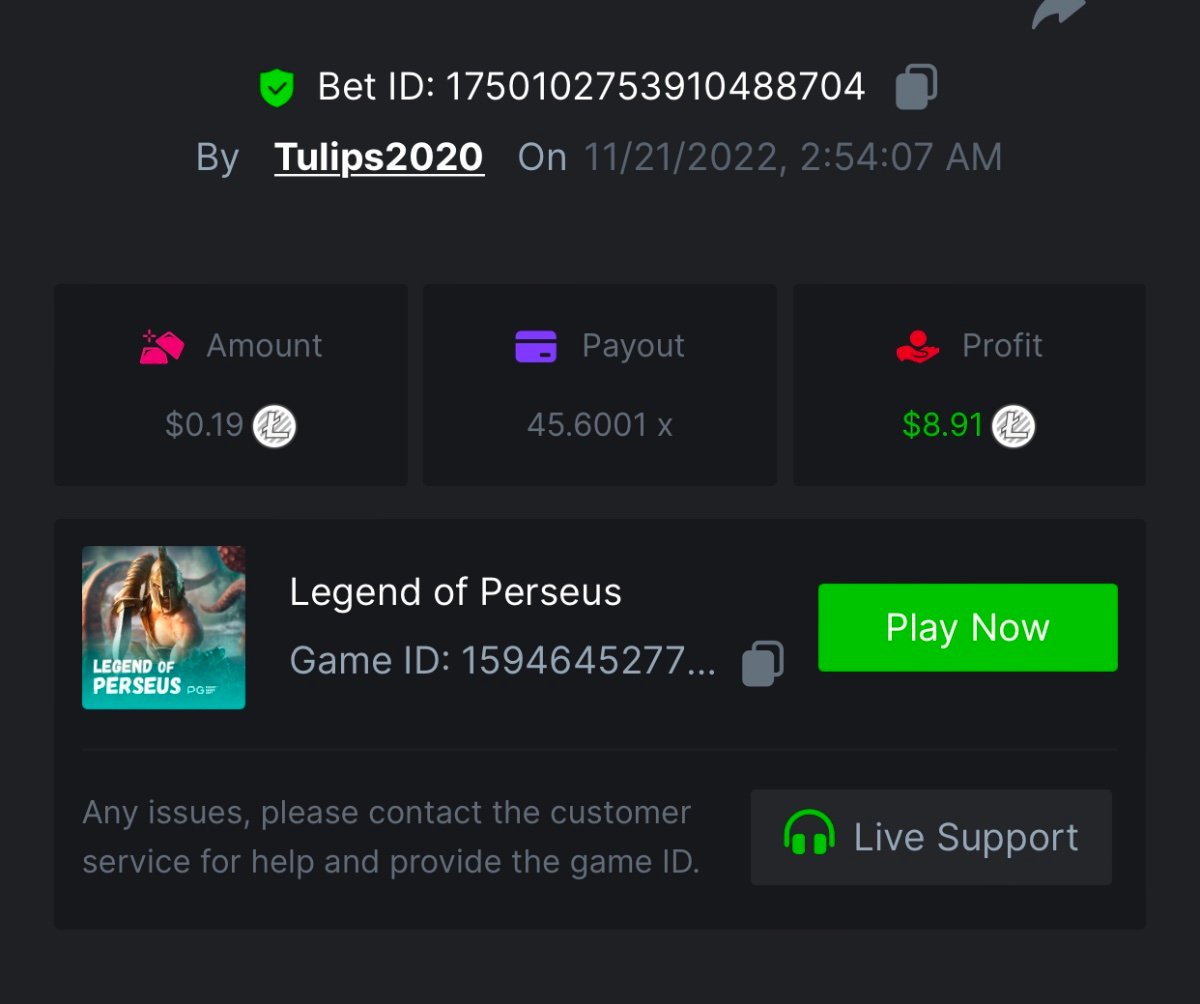Click the Bet ID number text
The height and width of the screenshot is (1004, 1200).
point(655,88)
